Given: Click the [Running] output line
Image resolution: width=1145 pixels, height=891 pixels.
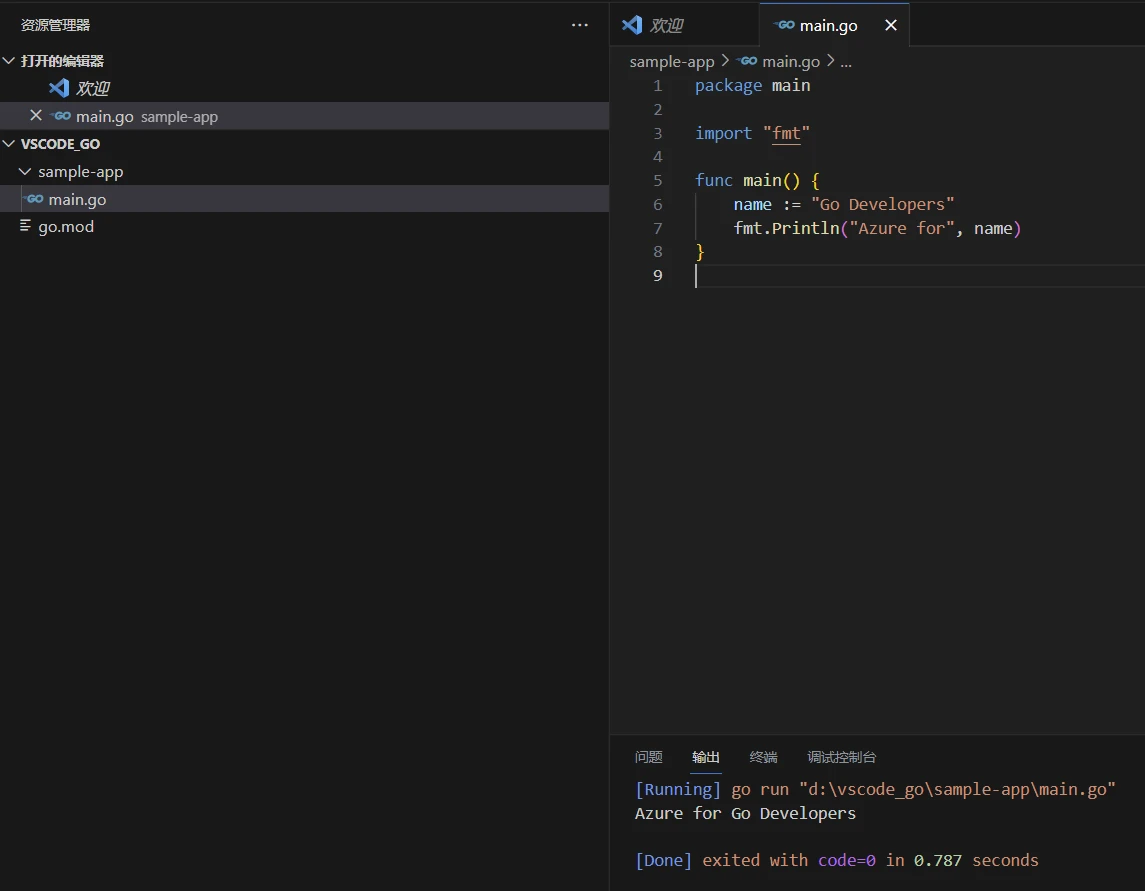Looking at the screenshot, I should tap(875, 789).
